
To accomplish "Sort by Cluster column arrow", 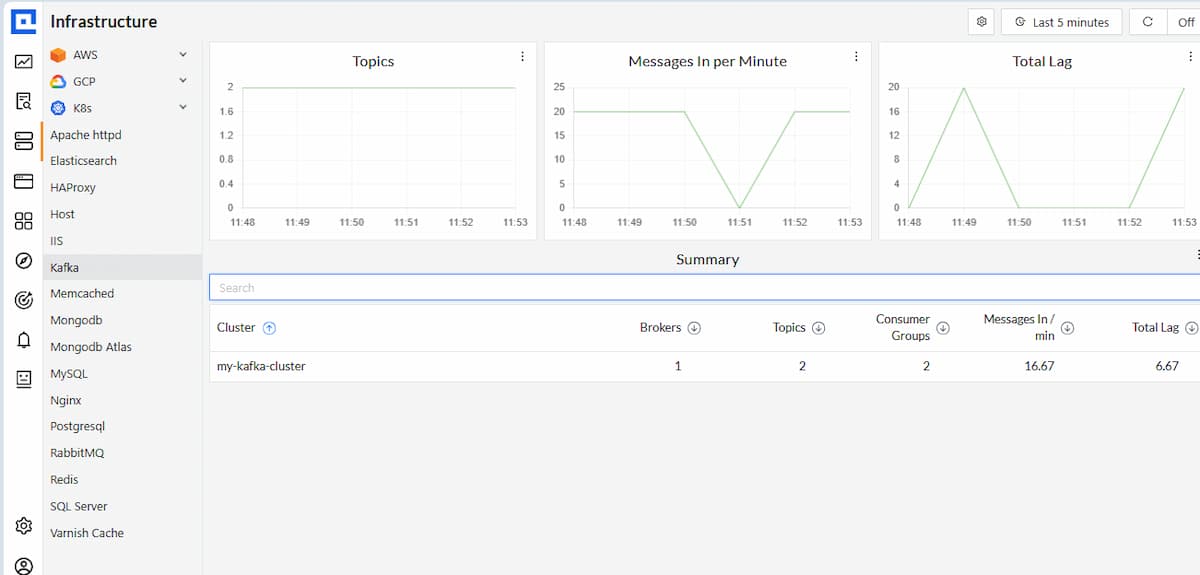I will (269, 328).
